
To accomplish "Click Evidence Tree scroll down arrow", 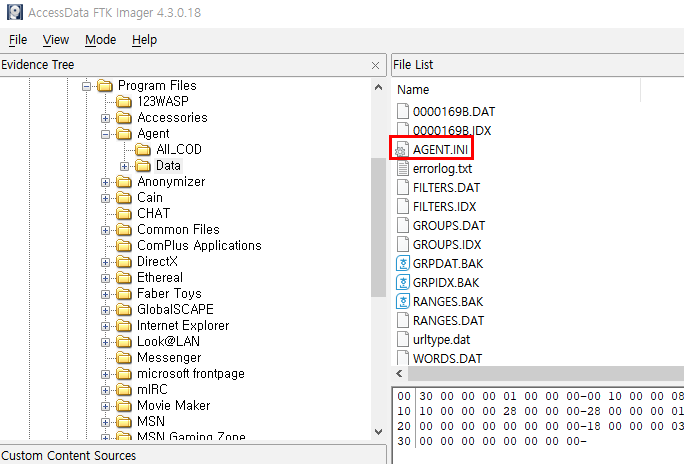I will click(x=378, y=432).
